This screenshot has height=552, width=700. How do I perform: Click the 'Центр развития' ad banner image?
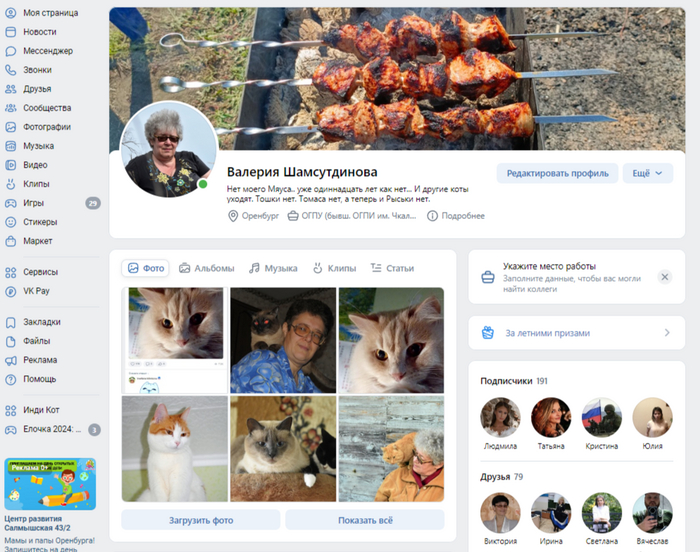point(50,484)
